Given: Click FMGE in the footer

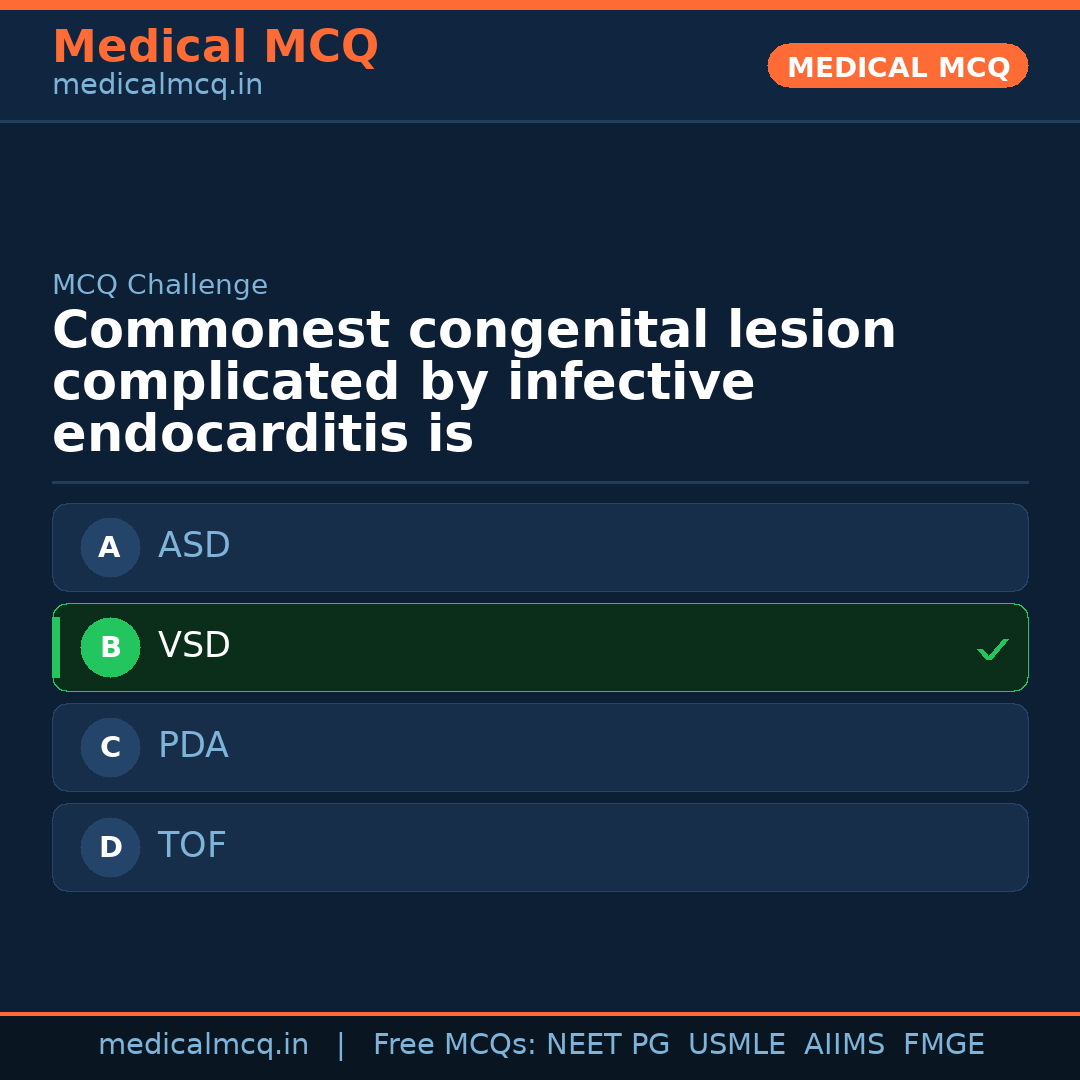Looking at the screenshot, I should point(943,1045).
